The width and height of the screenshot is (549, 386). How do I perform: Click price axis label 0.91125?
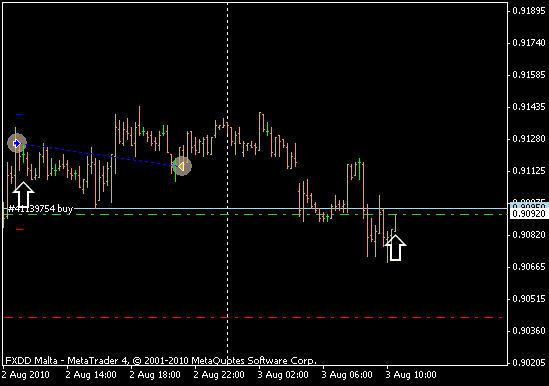529,171
